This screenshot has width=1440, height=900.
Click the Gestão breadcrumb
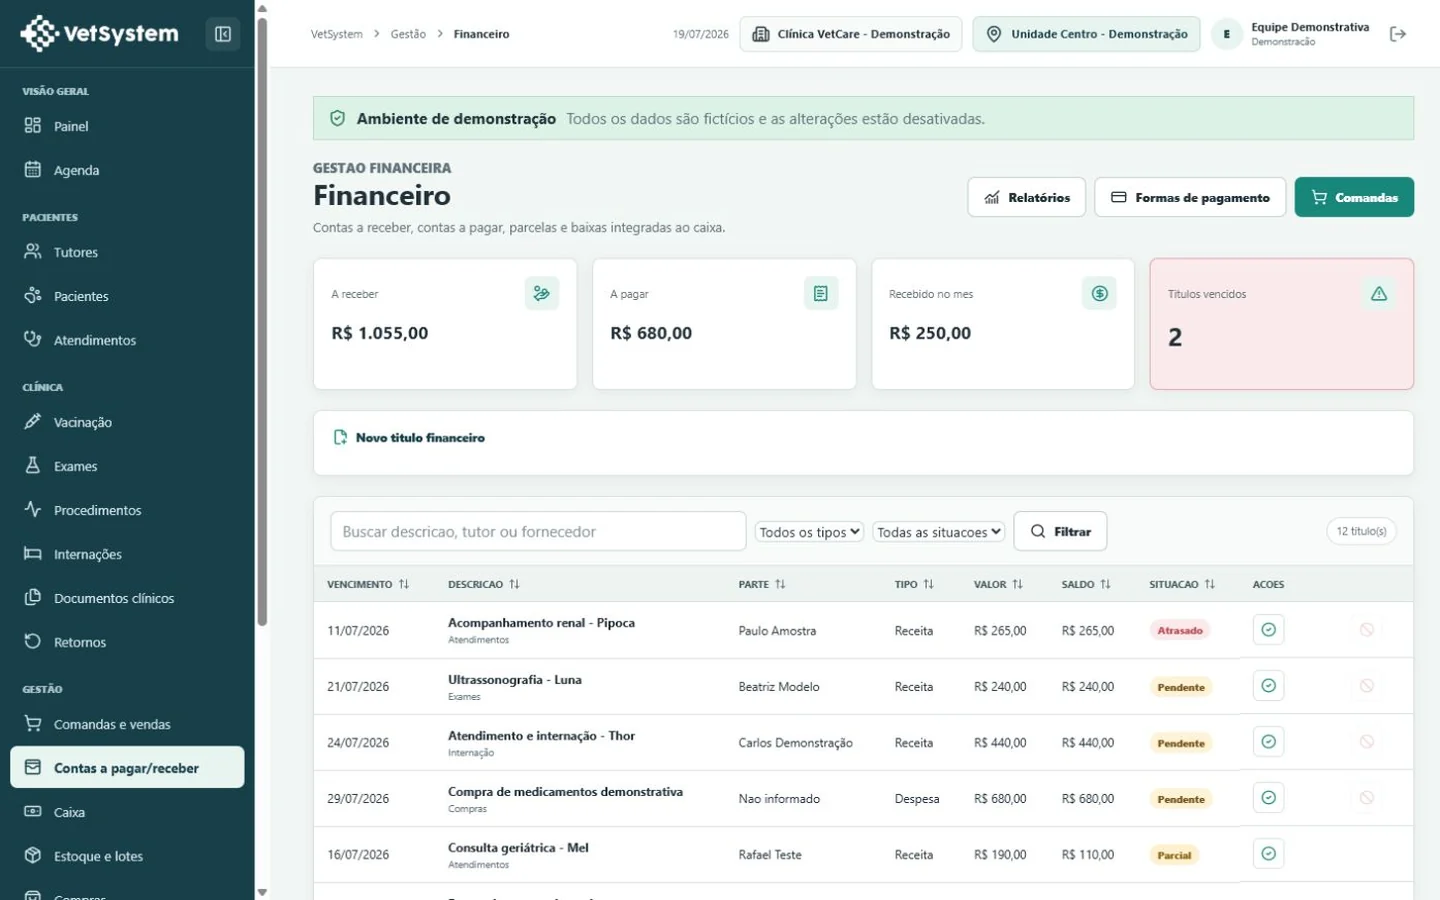pyautogui.click(x=408, y=34)
